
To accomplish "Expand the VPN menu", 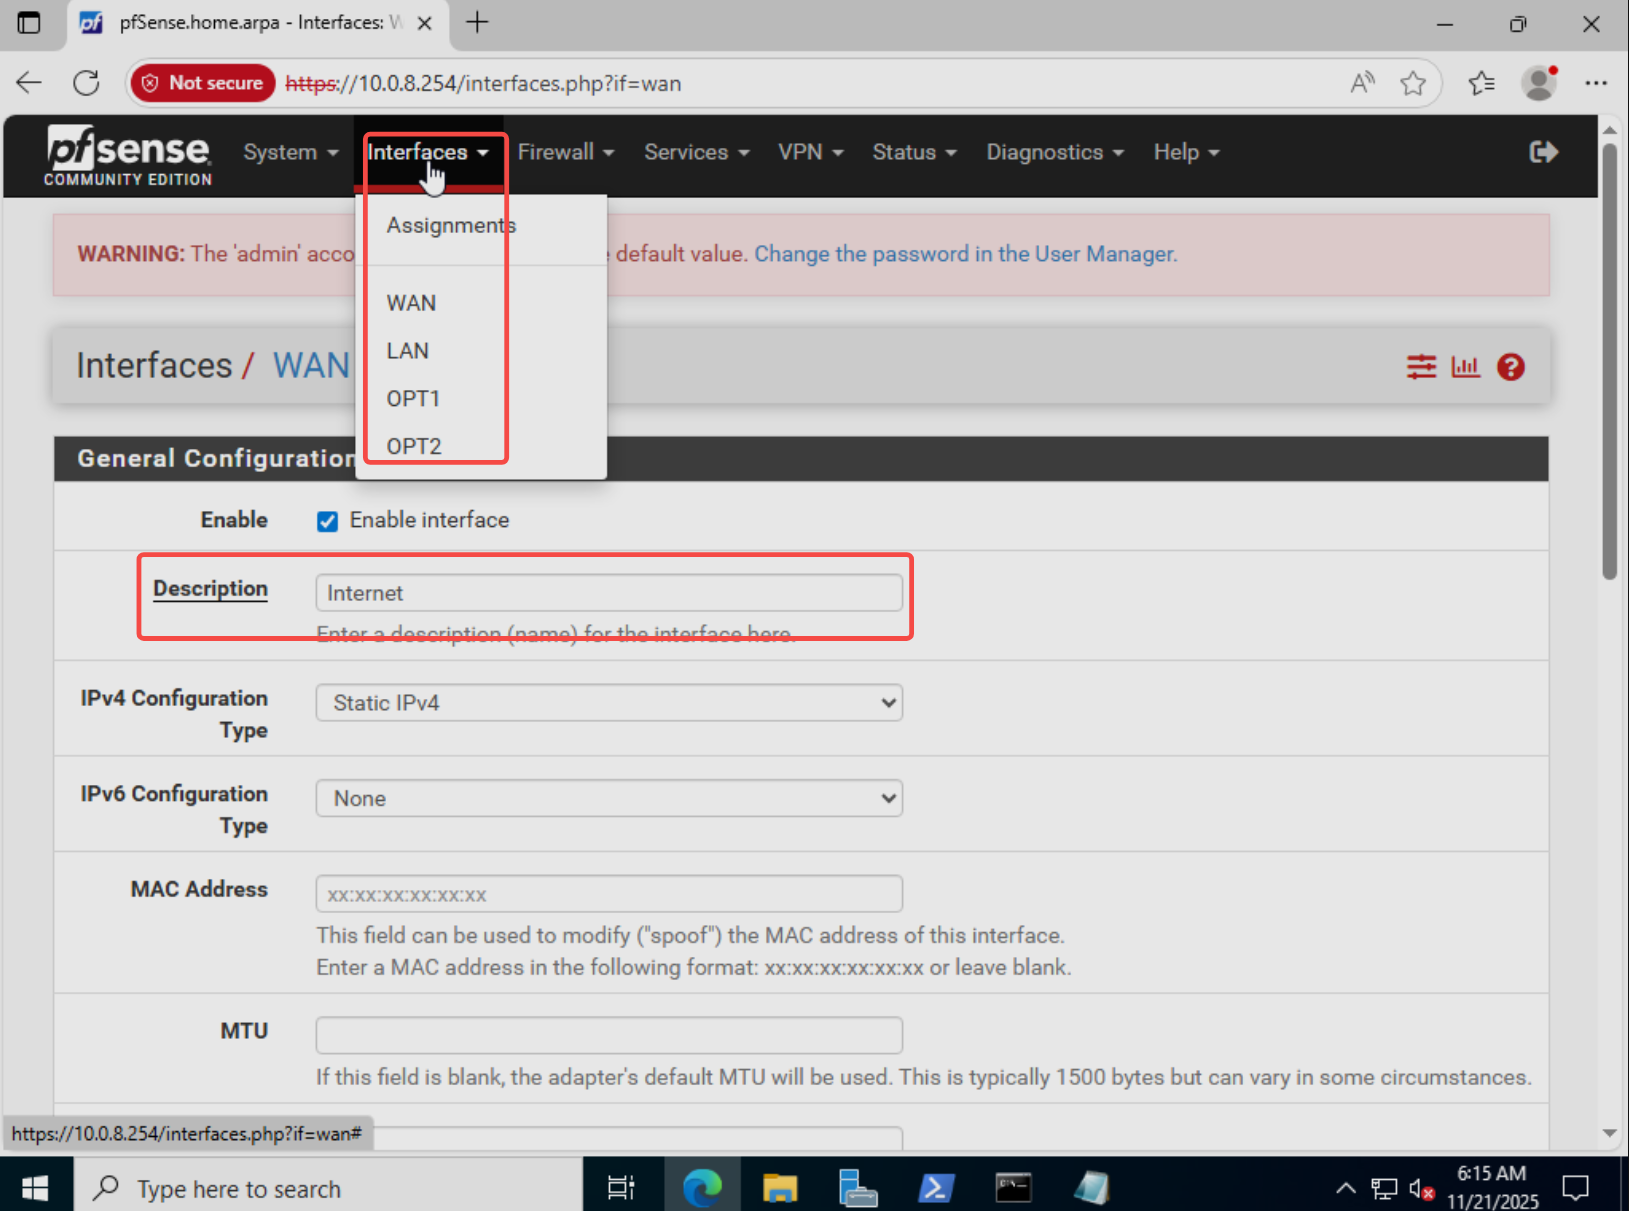I will click(811, 152).
